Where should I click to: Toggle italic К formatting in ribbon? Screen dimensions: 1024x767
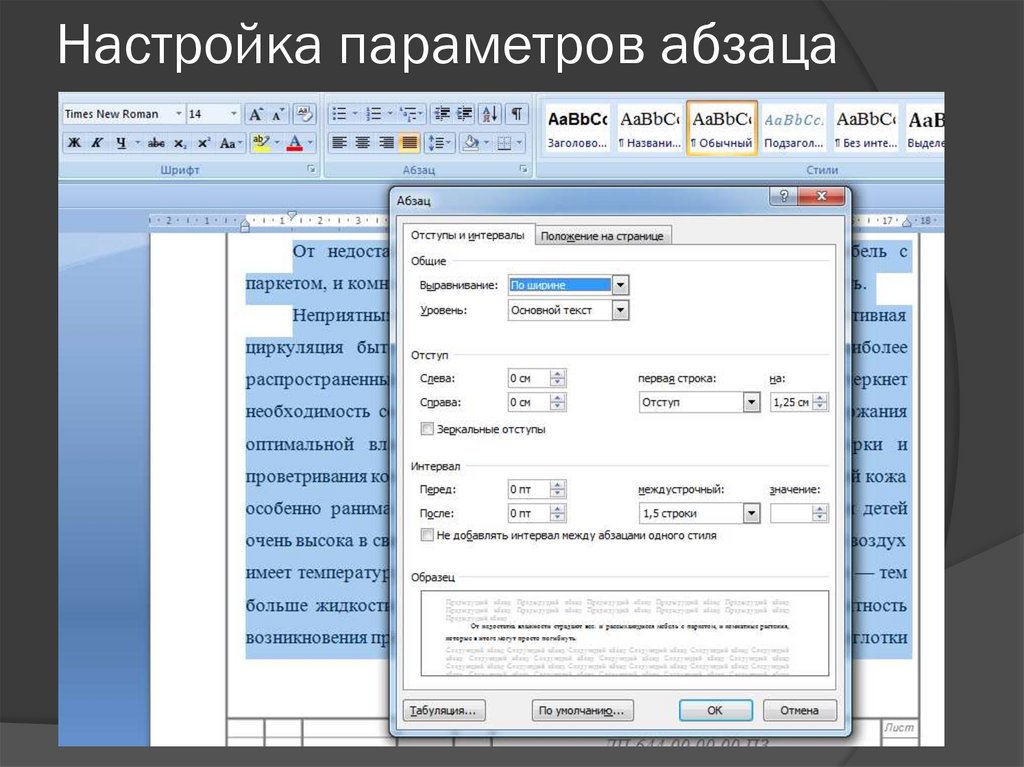97,143
